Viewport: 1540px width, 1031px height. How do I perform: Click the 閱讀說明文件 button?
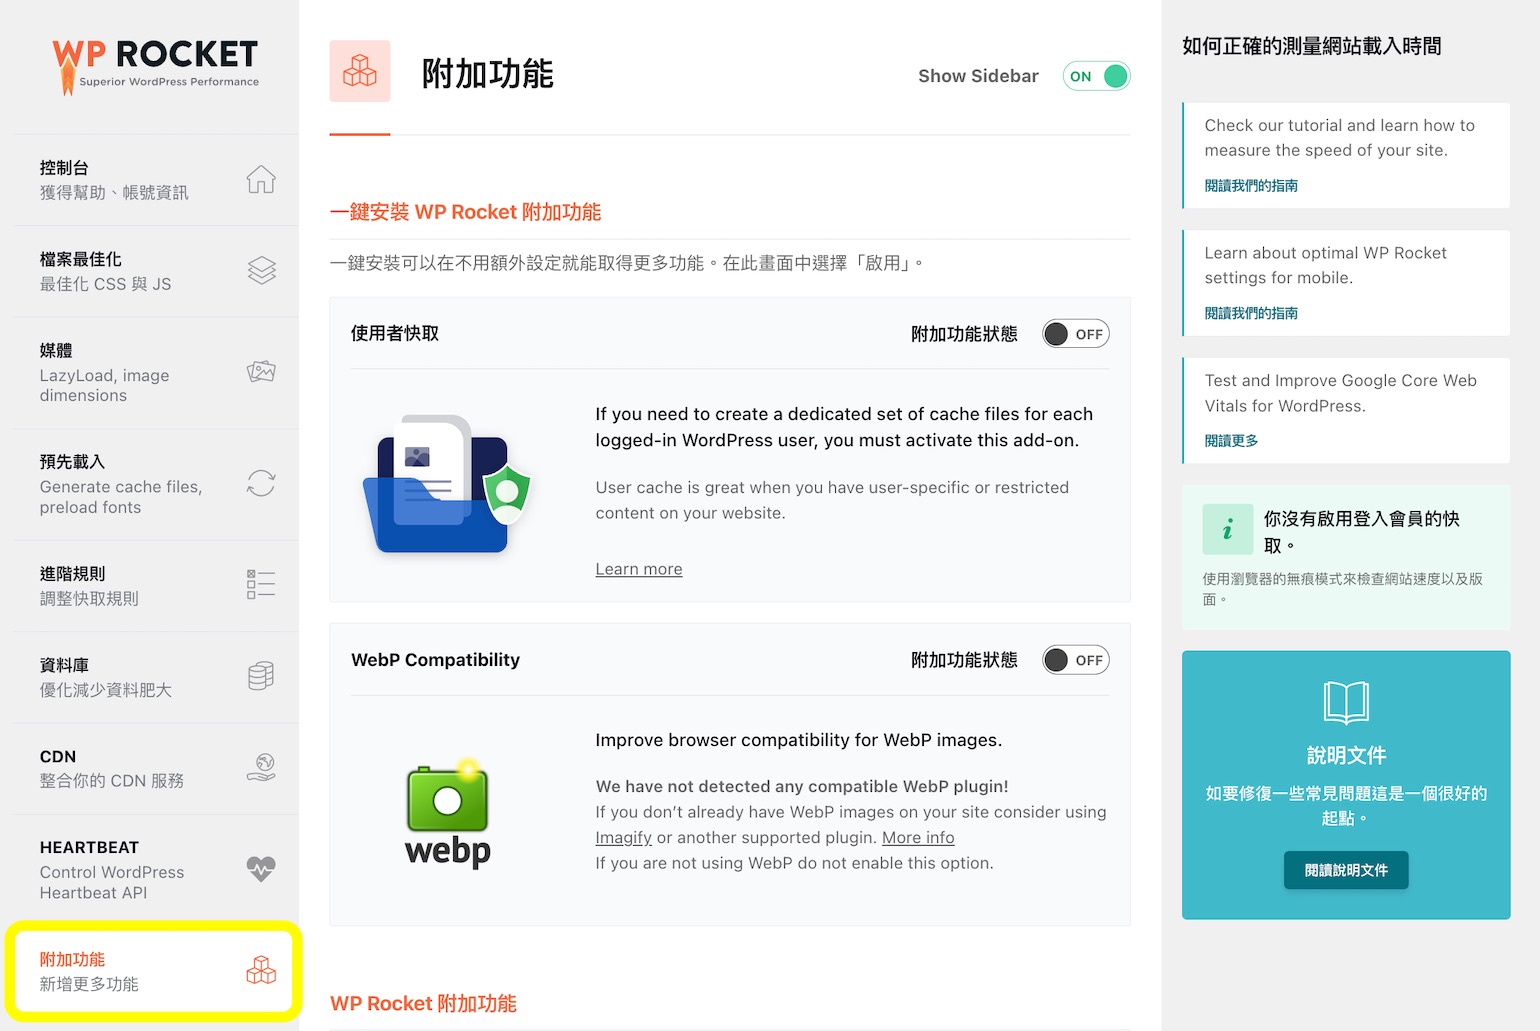(x=1346, y=870)
